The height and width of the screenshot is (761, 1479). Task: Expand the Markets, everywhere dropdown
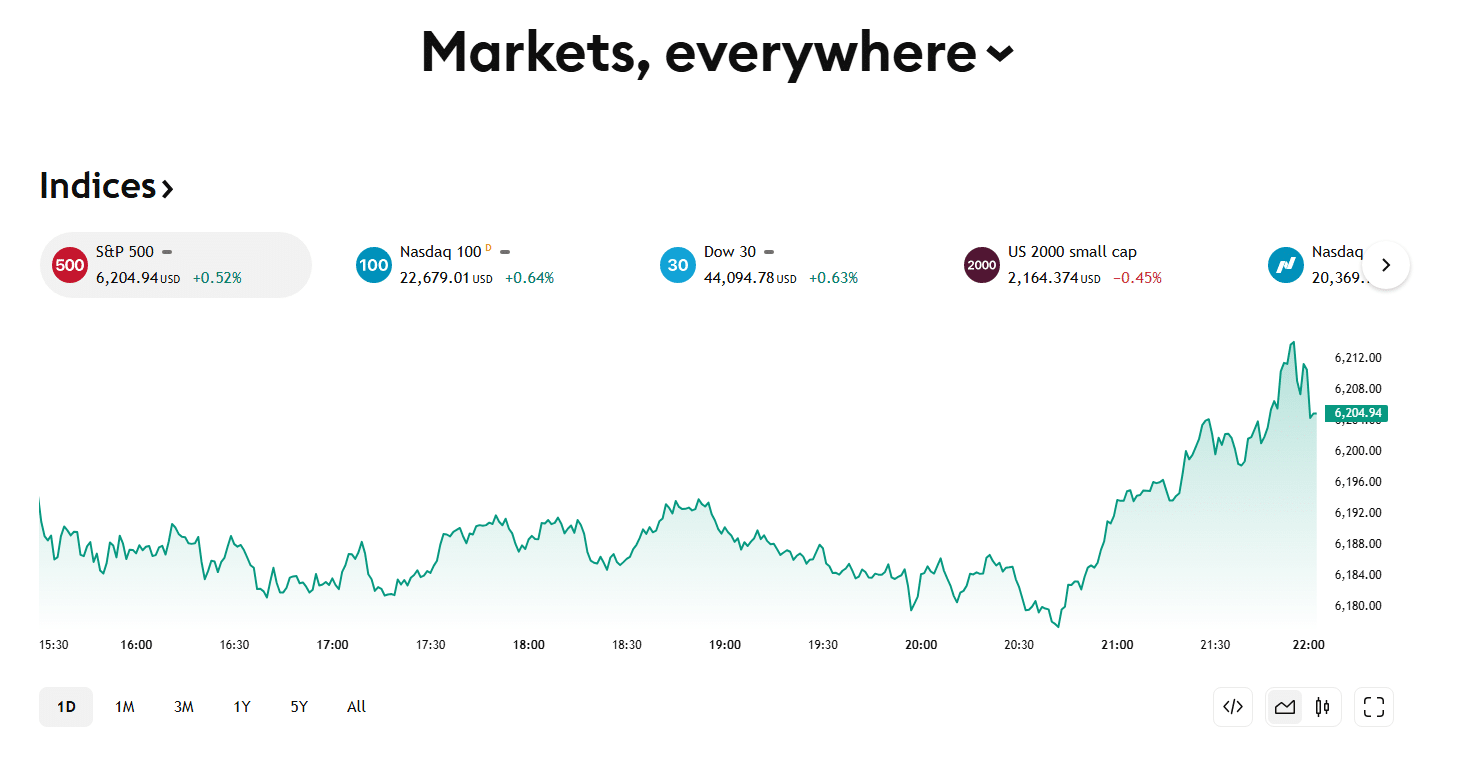[999, 53]
